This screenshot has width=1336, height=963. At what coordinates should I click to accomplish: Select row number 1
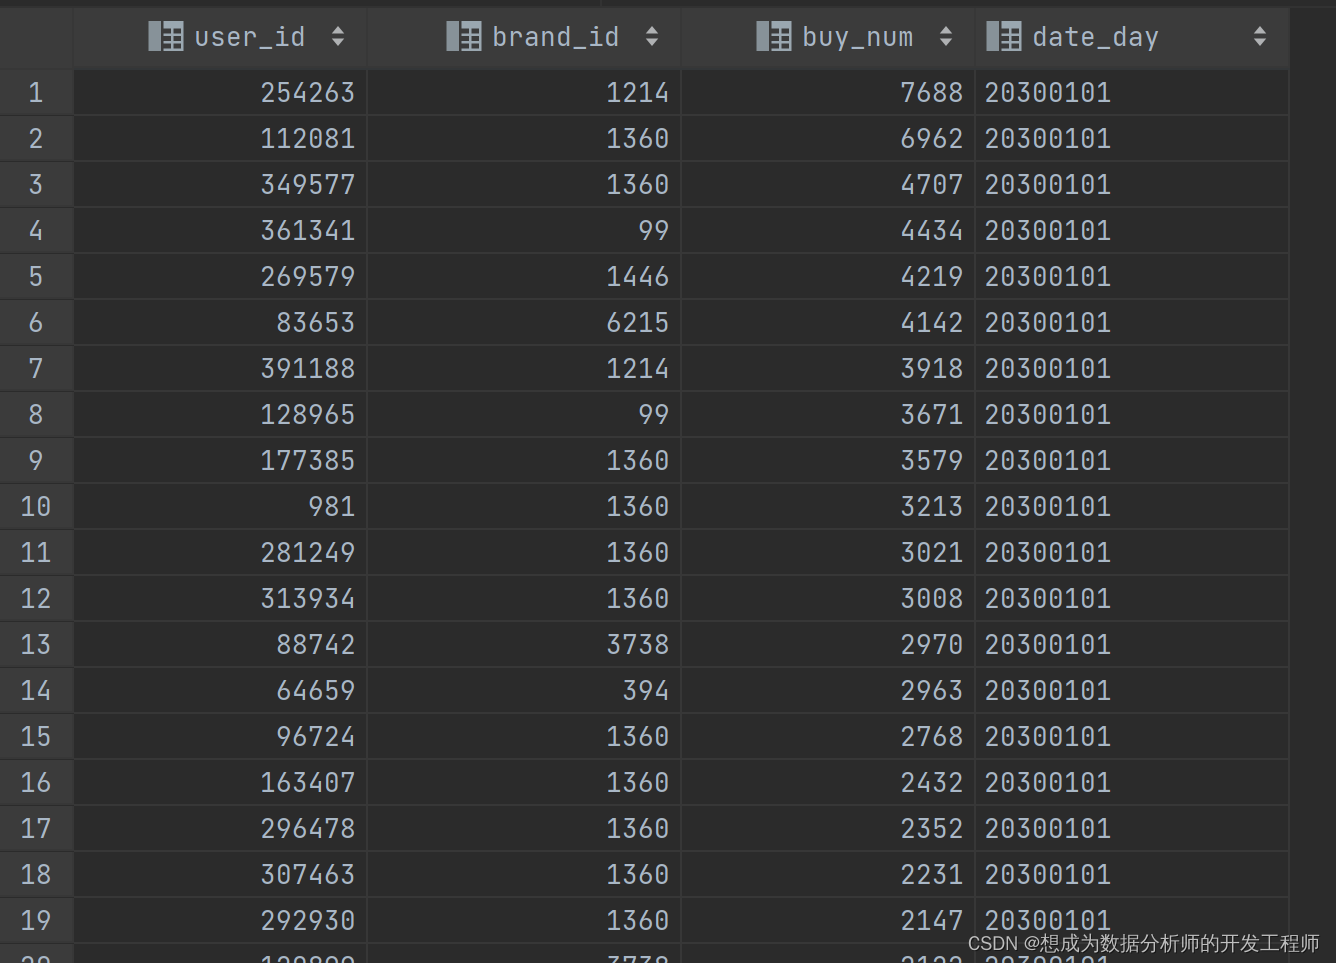[x=36, y=93]
